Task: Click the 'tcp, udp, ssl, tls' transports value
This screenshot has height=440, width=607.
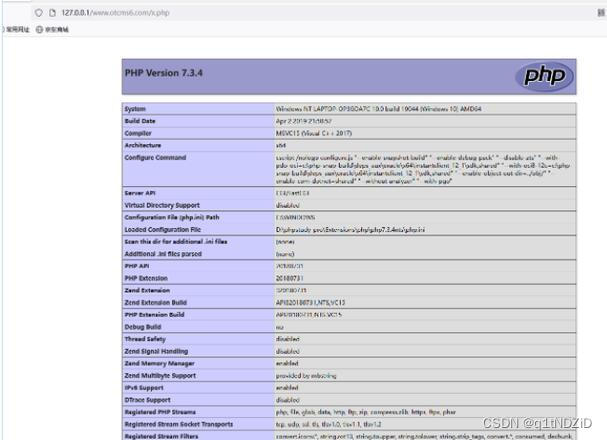Action: click(x=328, y=425)
